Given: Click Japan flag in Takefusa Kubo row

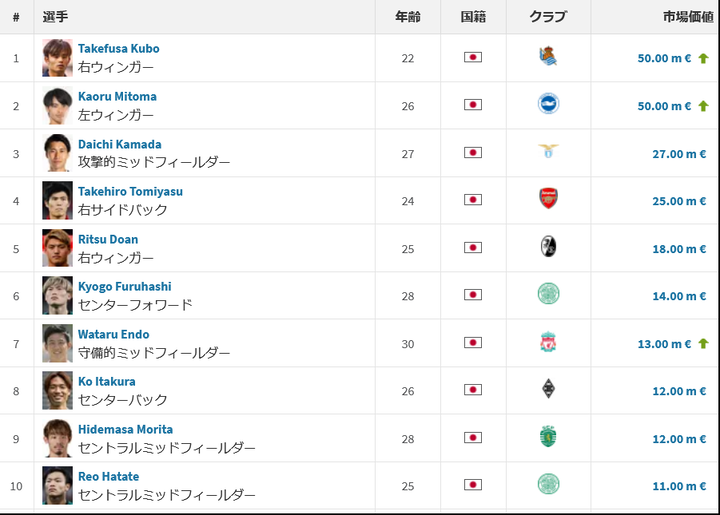Looking at the screenshot, I should coord(473,57).
